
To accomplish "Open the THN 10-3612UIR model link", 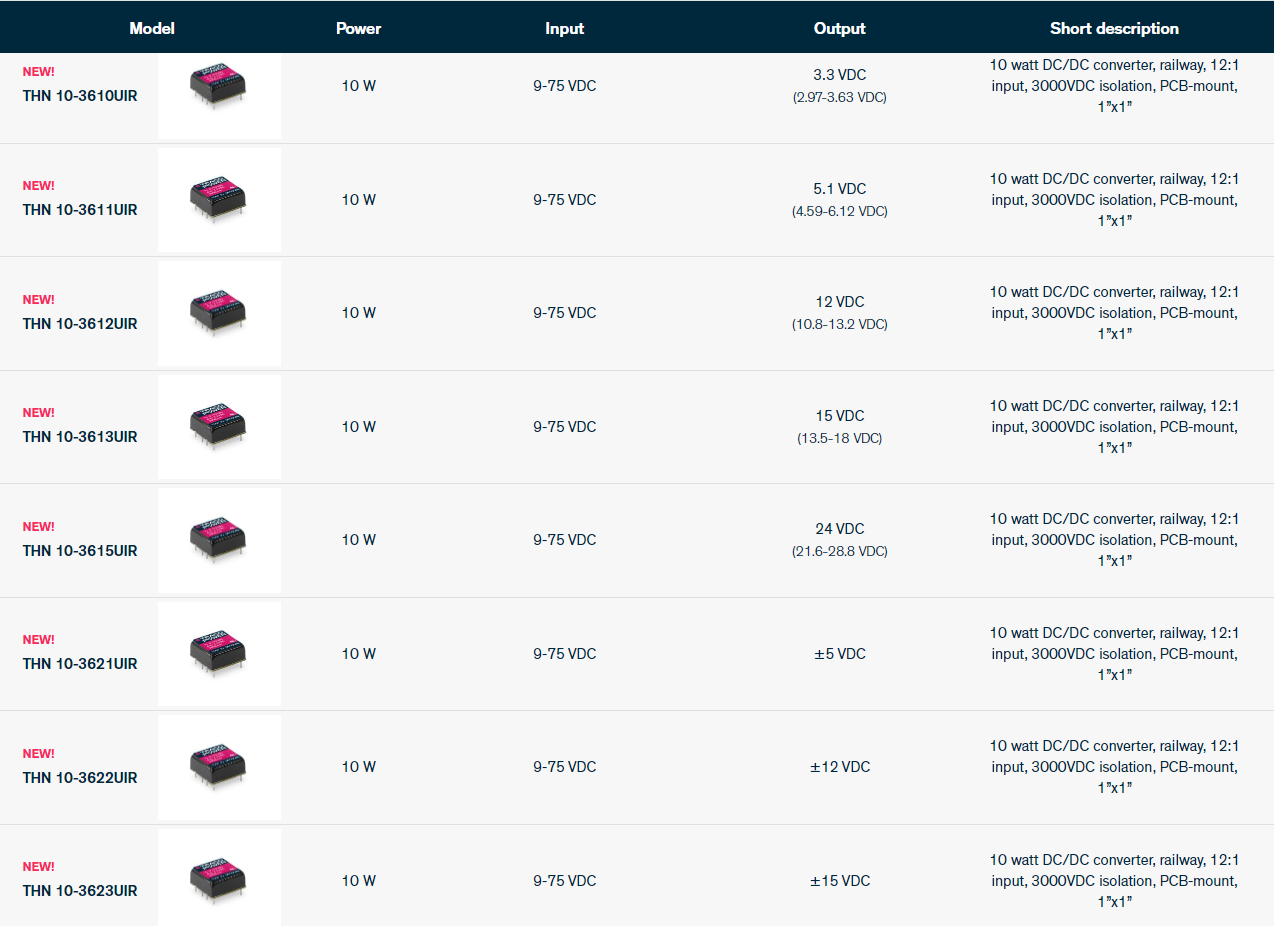I will point(80,324).
